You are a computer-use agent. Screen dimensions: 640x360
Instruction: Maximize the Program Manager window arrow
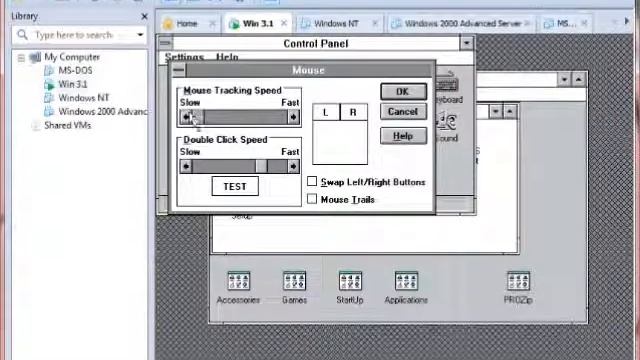[579, 79]
